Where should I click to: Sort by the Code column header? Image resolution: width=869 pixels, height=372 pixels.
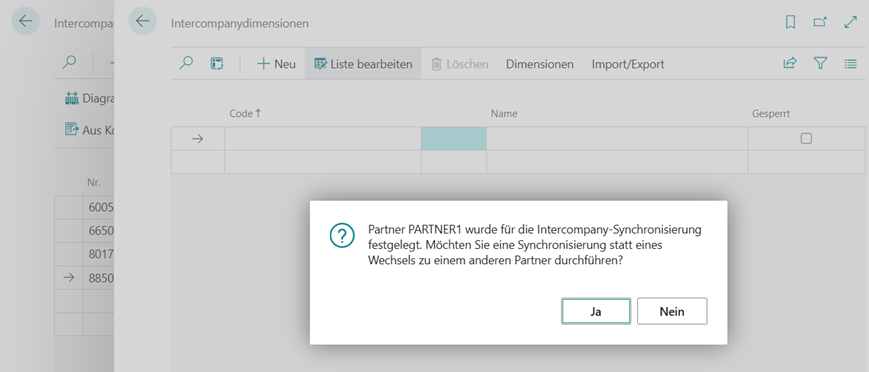pos(245,113)
